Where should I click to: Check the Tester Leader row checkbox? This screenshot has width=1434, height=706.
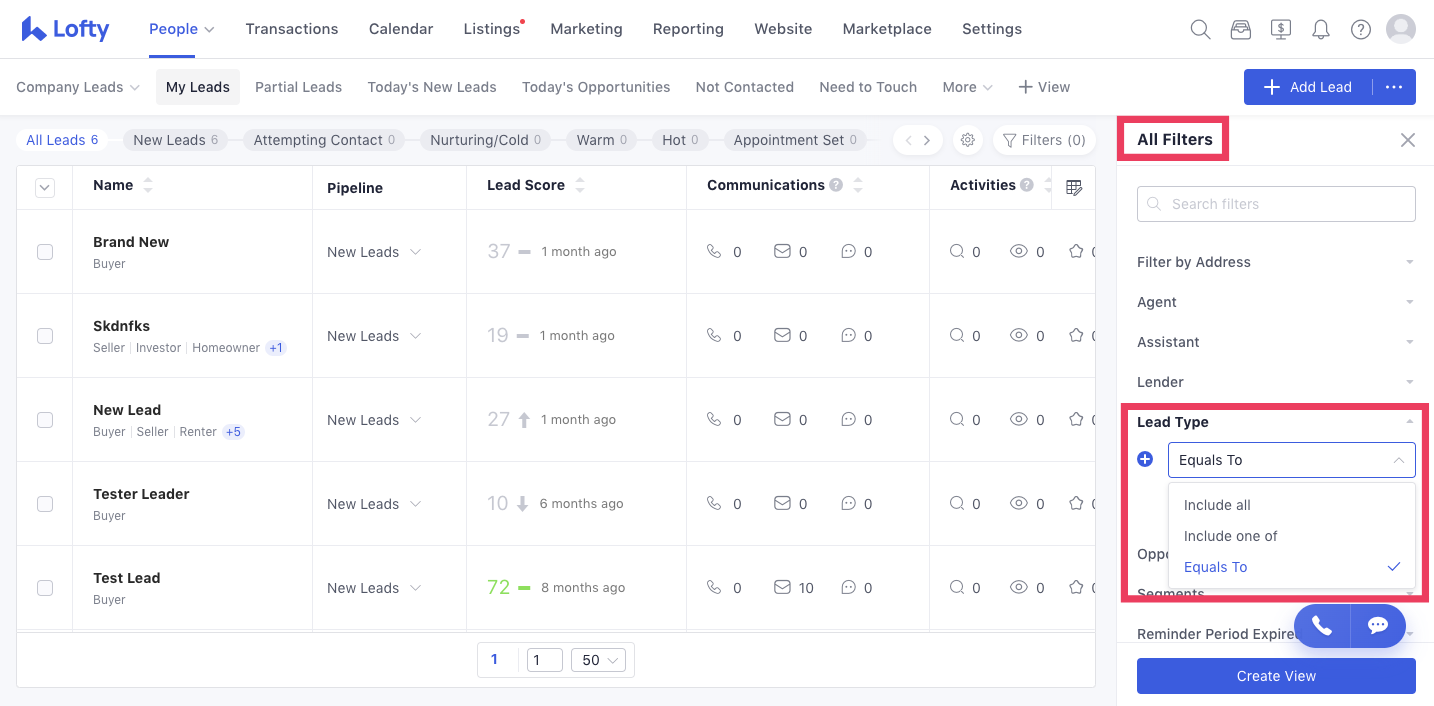click(45, 504)
